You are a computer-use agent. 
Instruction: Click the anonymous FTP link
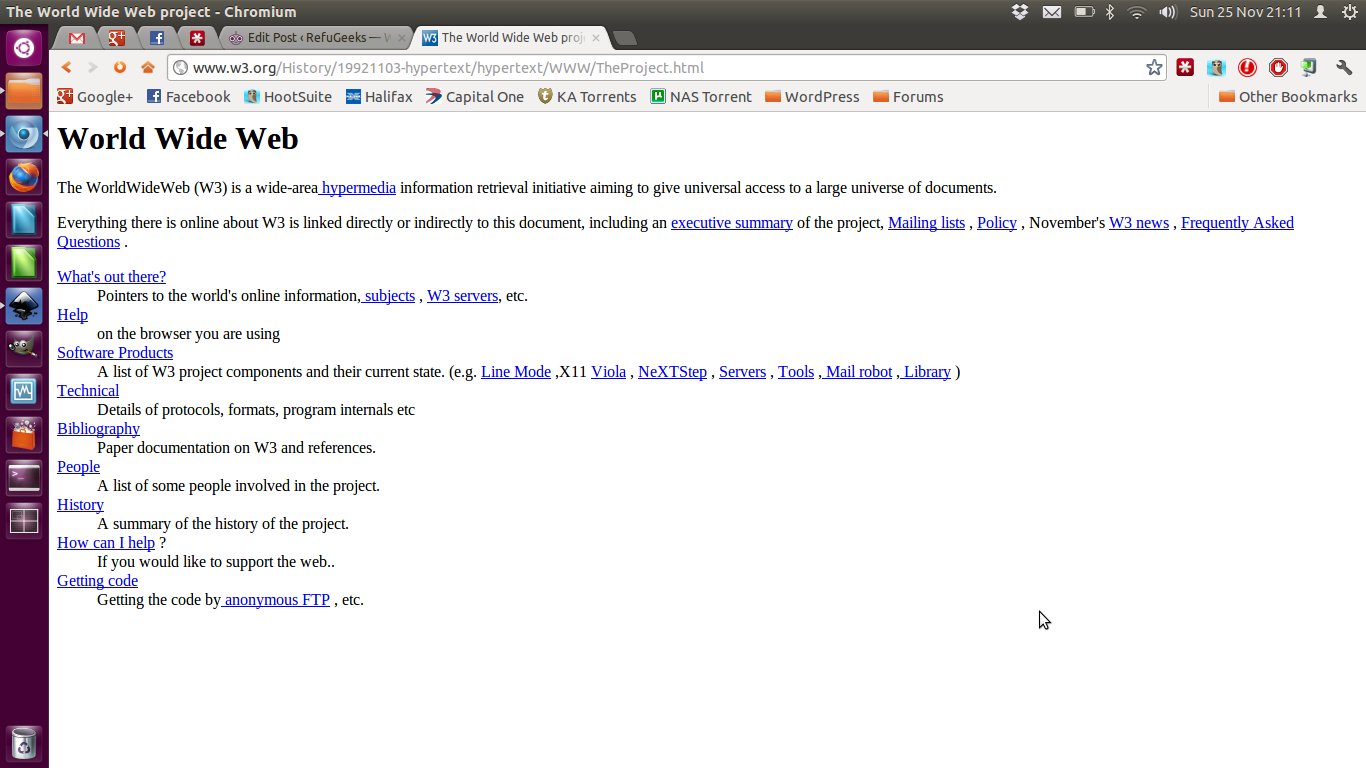pyautogui.click(x=276, y=600)
